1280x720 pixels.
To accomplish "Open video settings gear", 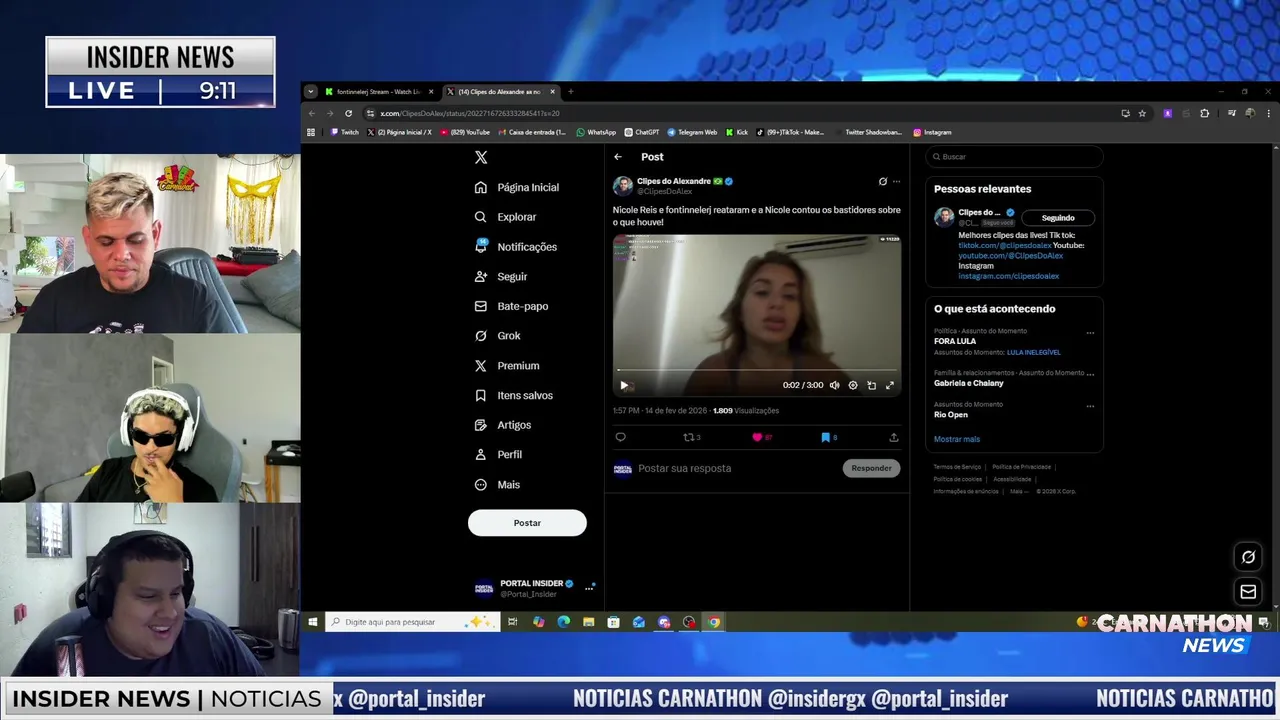I will pyautogui.click(x=853, y=385).
